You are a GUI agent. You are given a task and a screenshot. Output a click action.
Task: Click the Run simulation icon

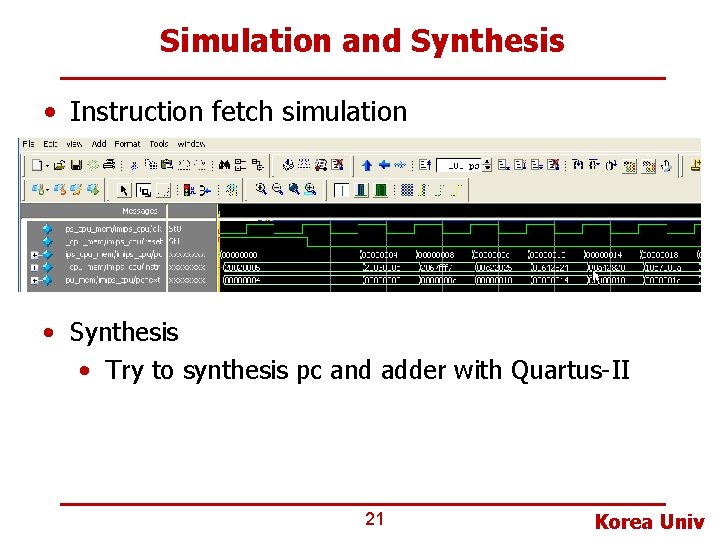[x=504, y=165]
